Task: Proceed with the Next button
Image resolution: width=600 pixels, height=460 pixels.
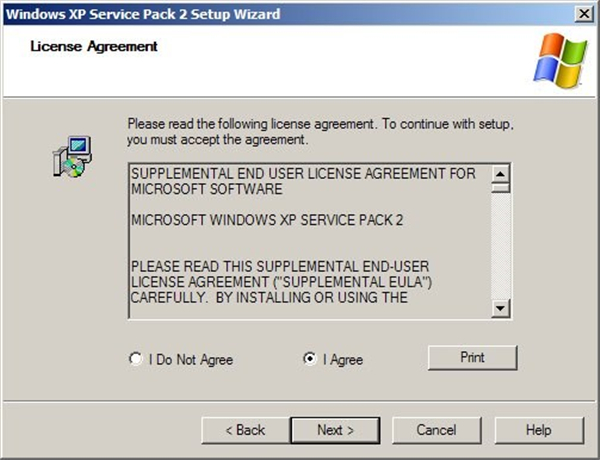Action: (x=336, y=430)
